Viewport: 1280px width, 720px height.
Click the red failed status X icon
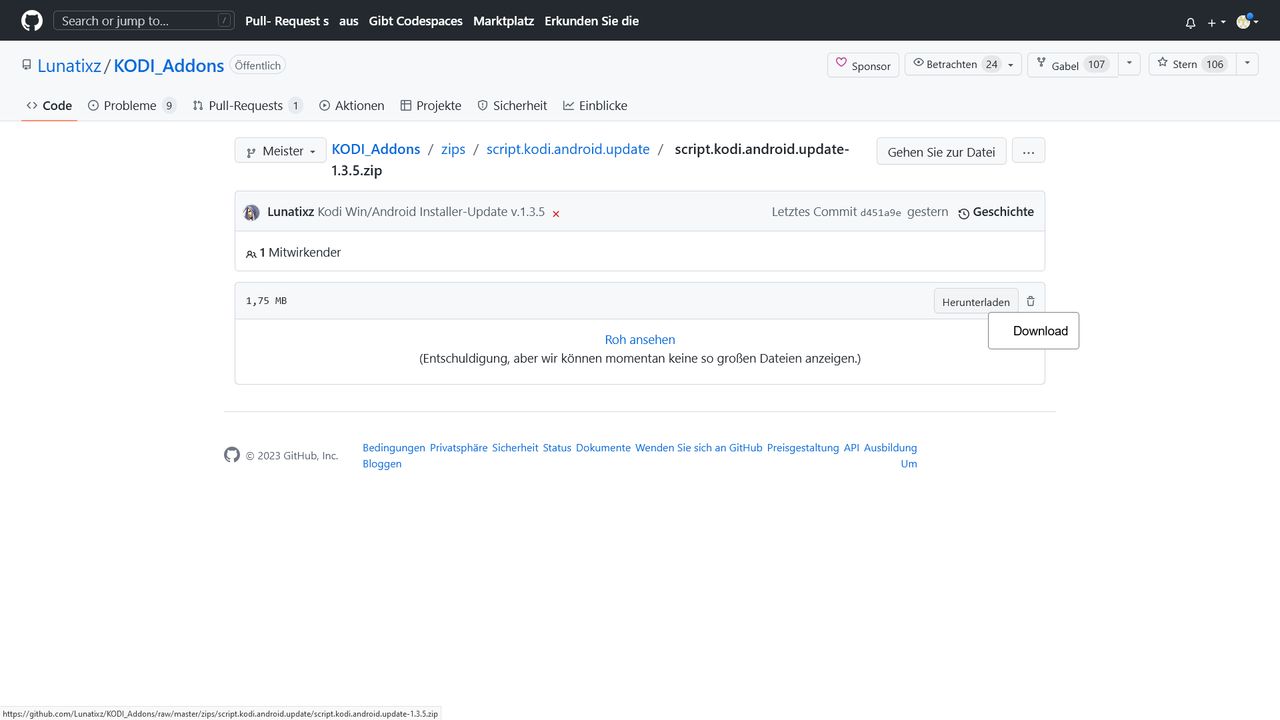pos(556,213)
